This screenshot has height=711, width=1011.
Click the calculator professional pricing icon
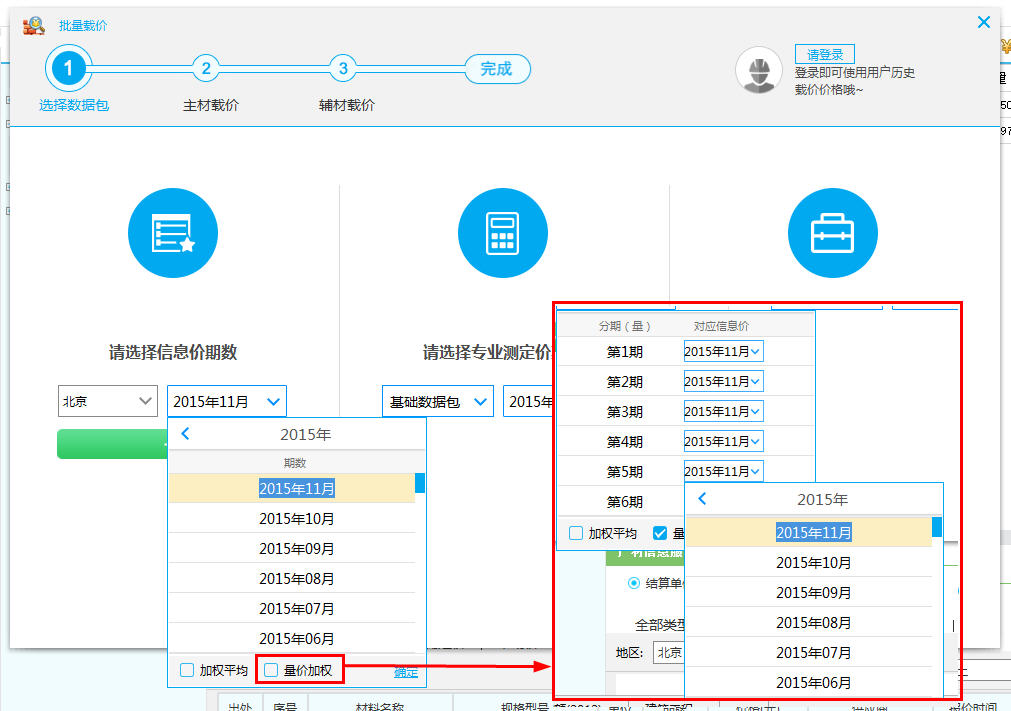click(x=502, y=233)
